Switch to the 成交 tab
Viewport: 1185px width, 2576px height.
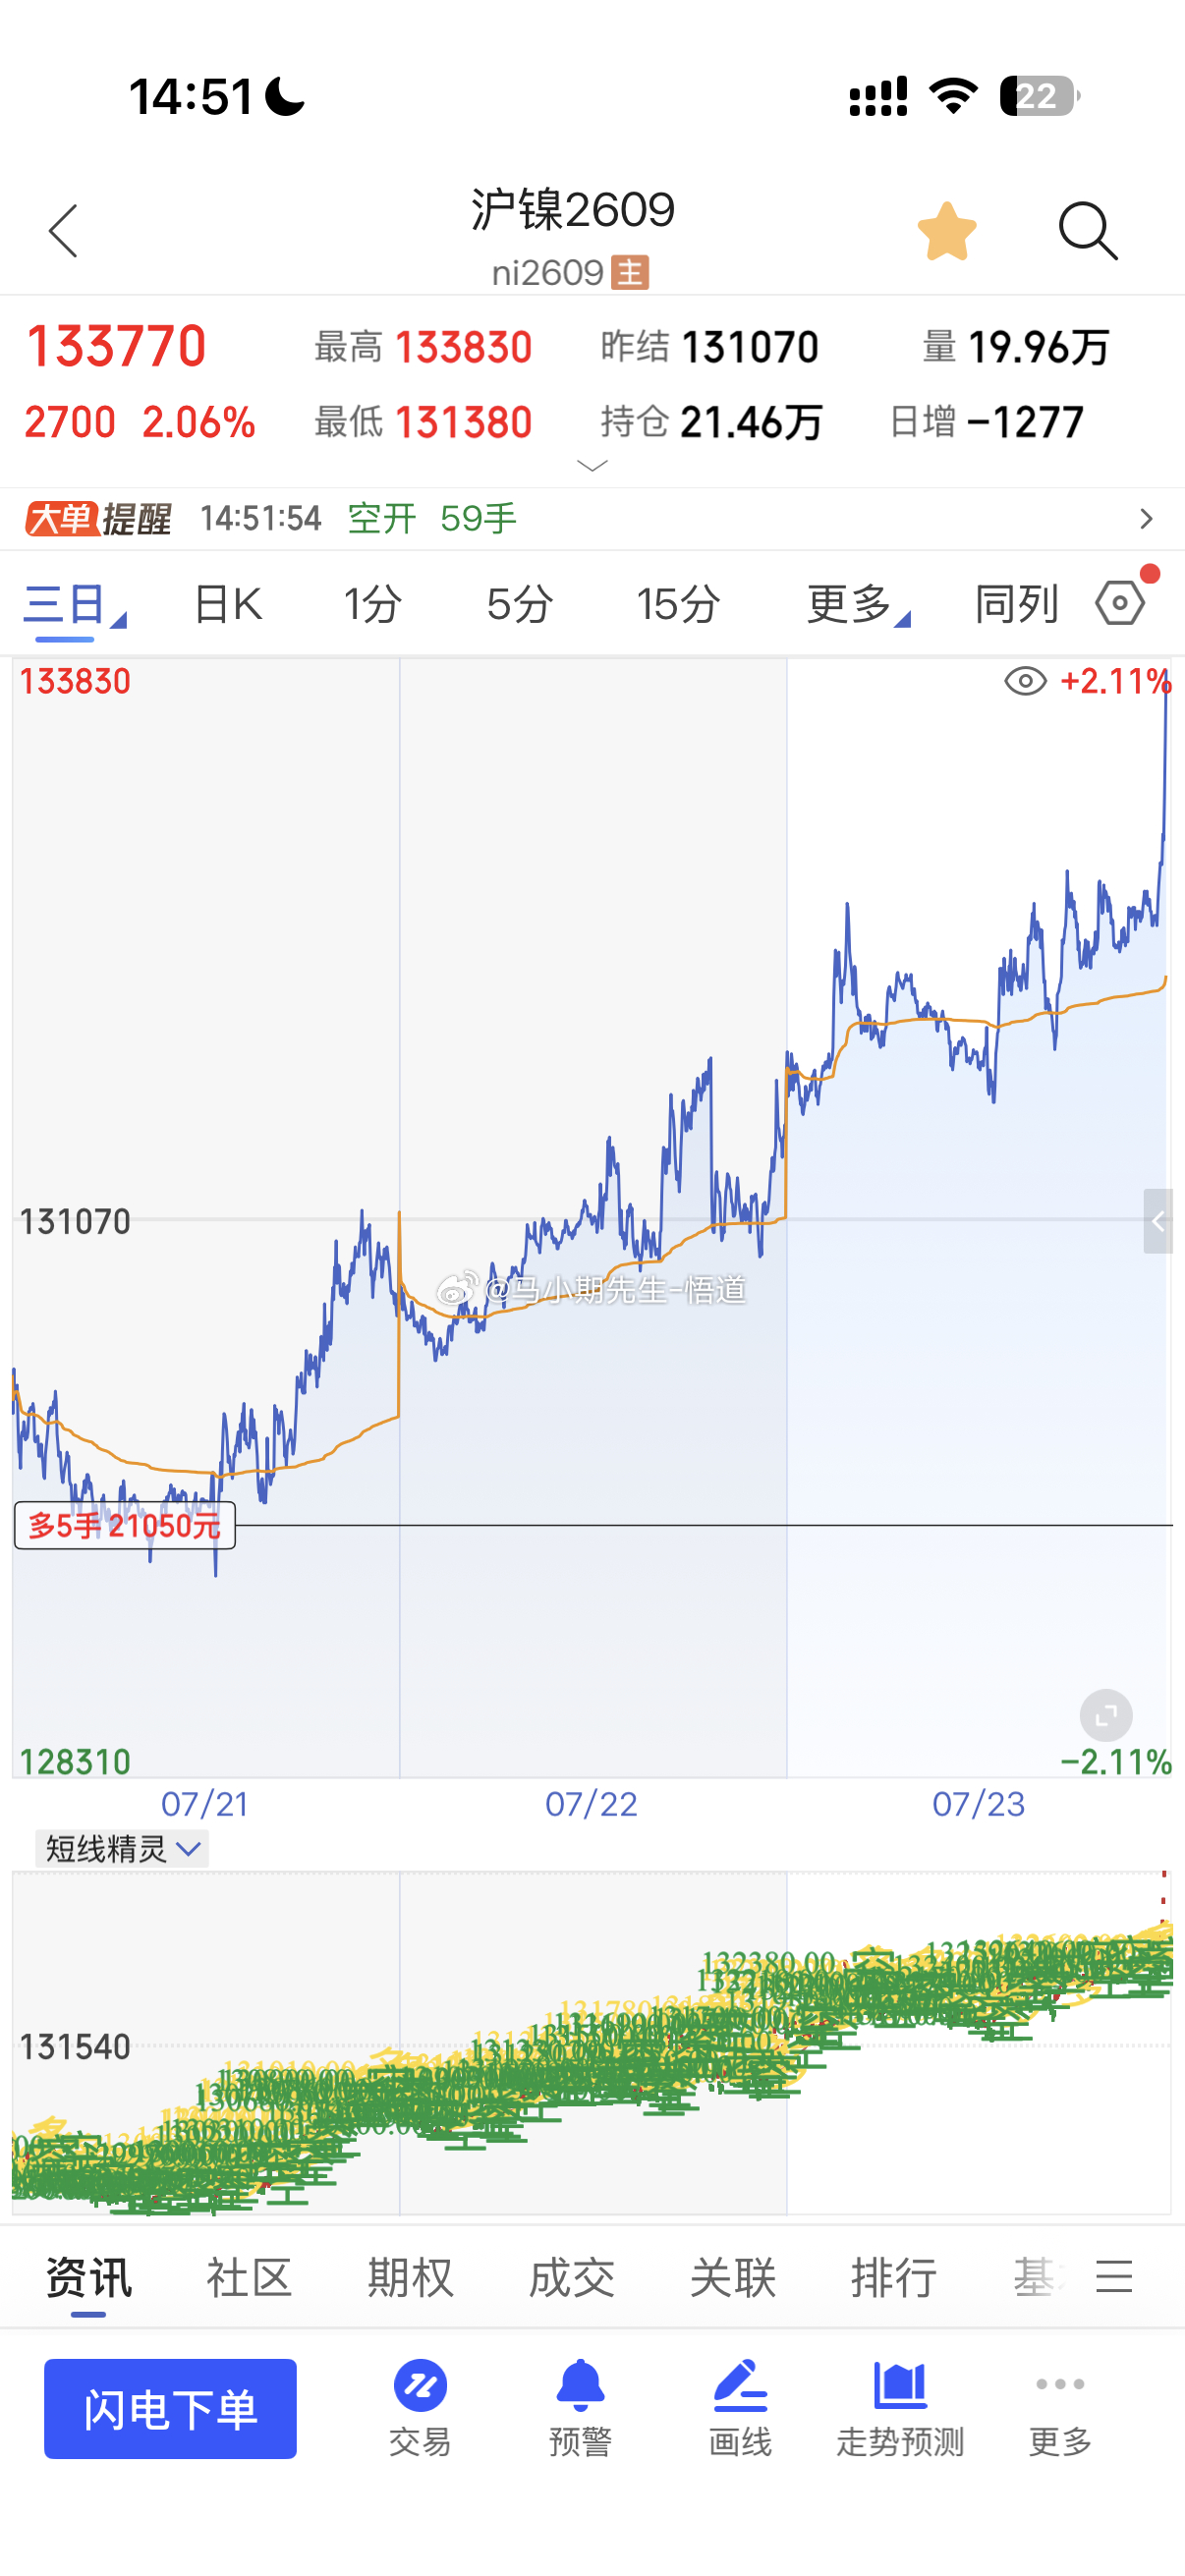coord(571,2278)
